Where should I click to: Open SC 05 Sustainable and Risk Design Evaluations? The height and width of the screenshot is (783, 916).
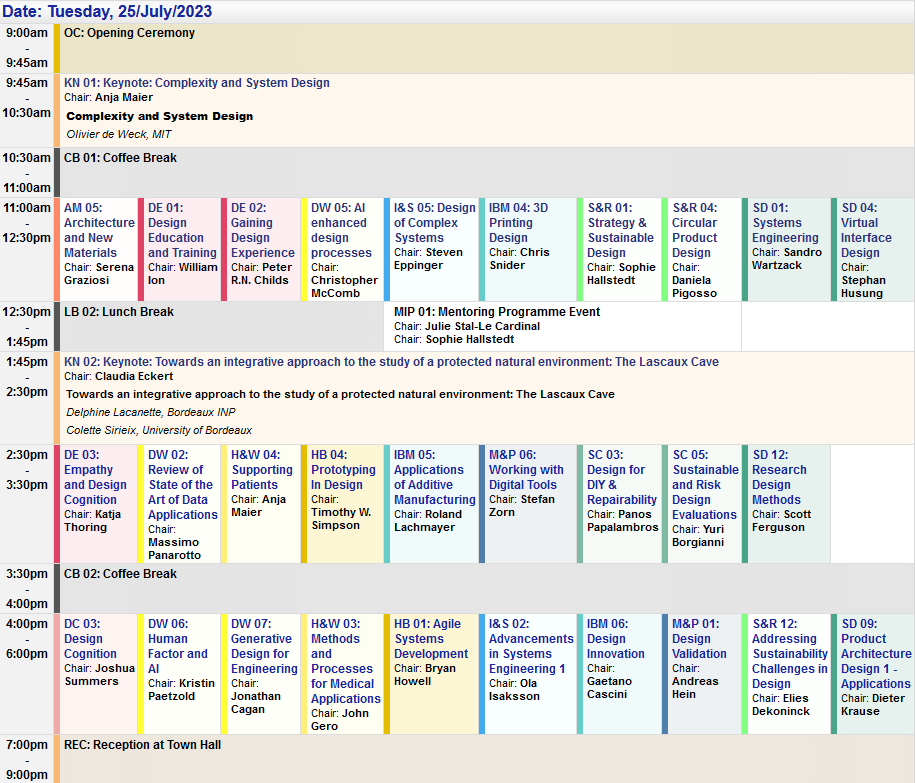pos(705,485)
